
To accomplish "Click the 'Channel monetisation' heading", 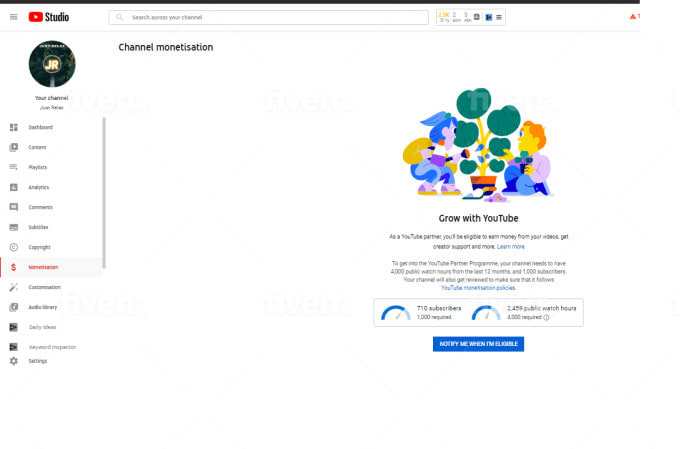I will coord(166,47).
